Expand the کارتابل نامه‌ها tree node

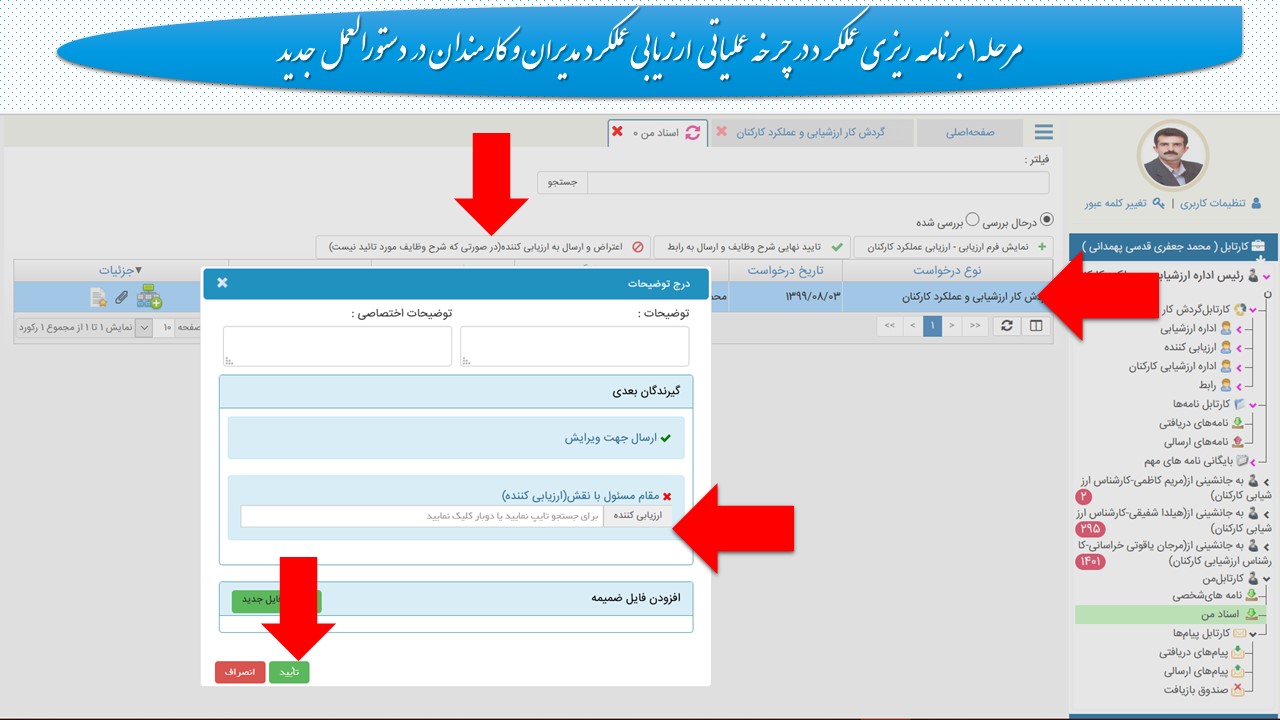[x=1252, y=404]
